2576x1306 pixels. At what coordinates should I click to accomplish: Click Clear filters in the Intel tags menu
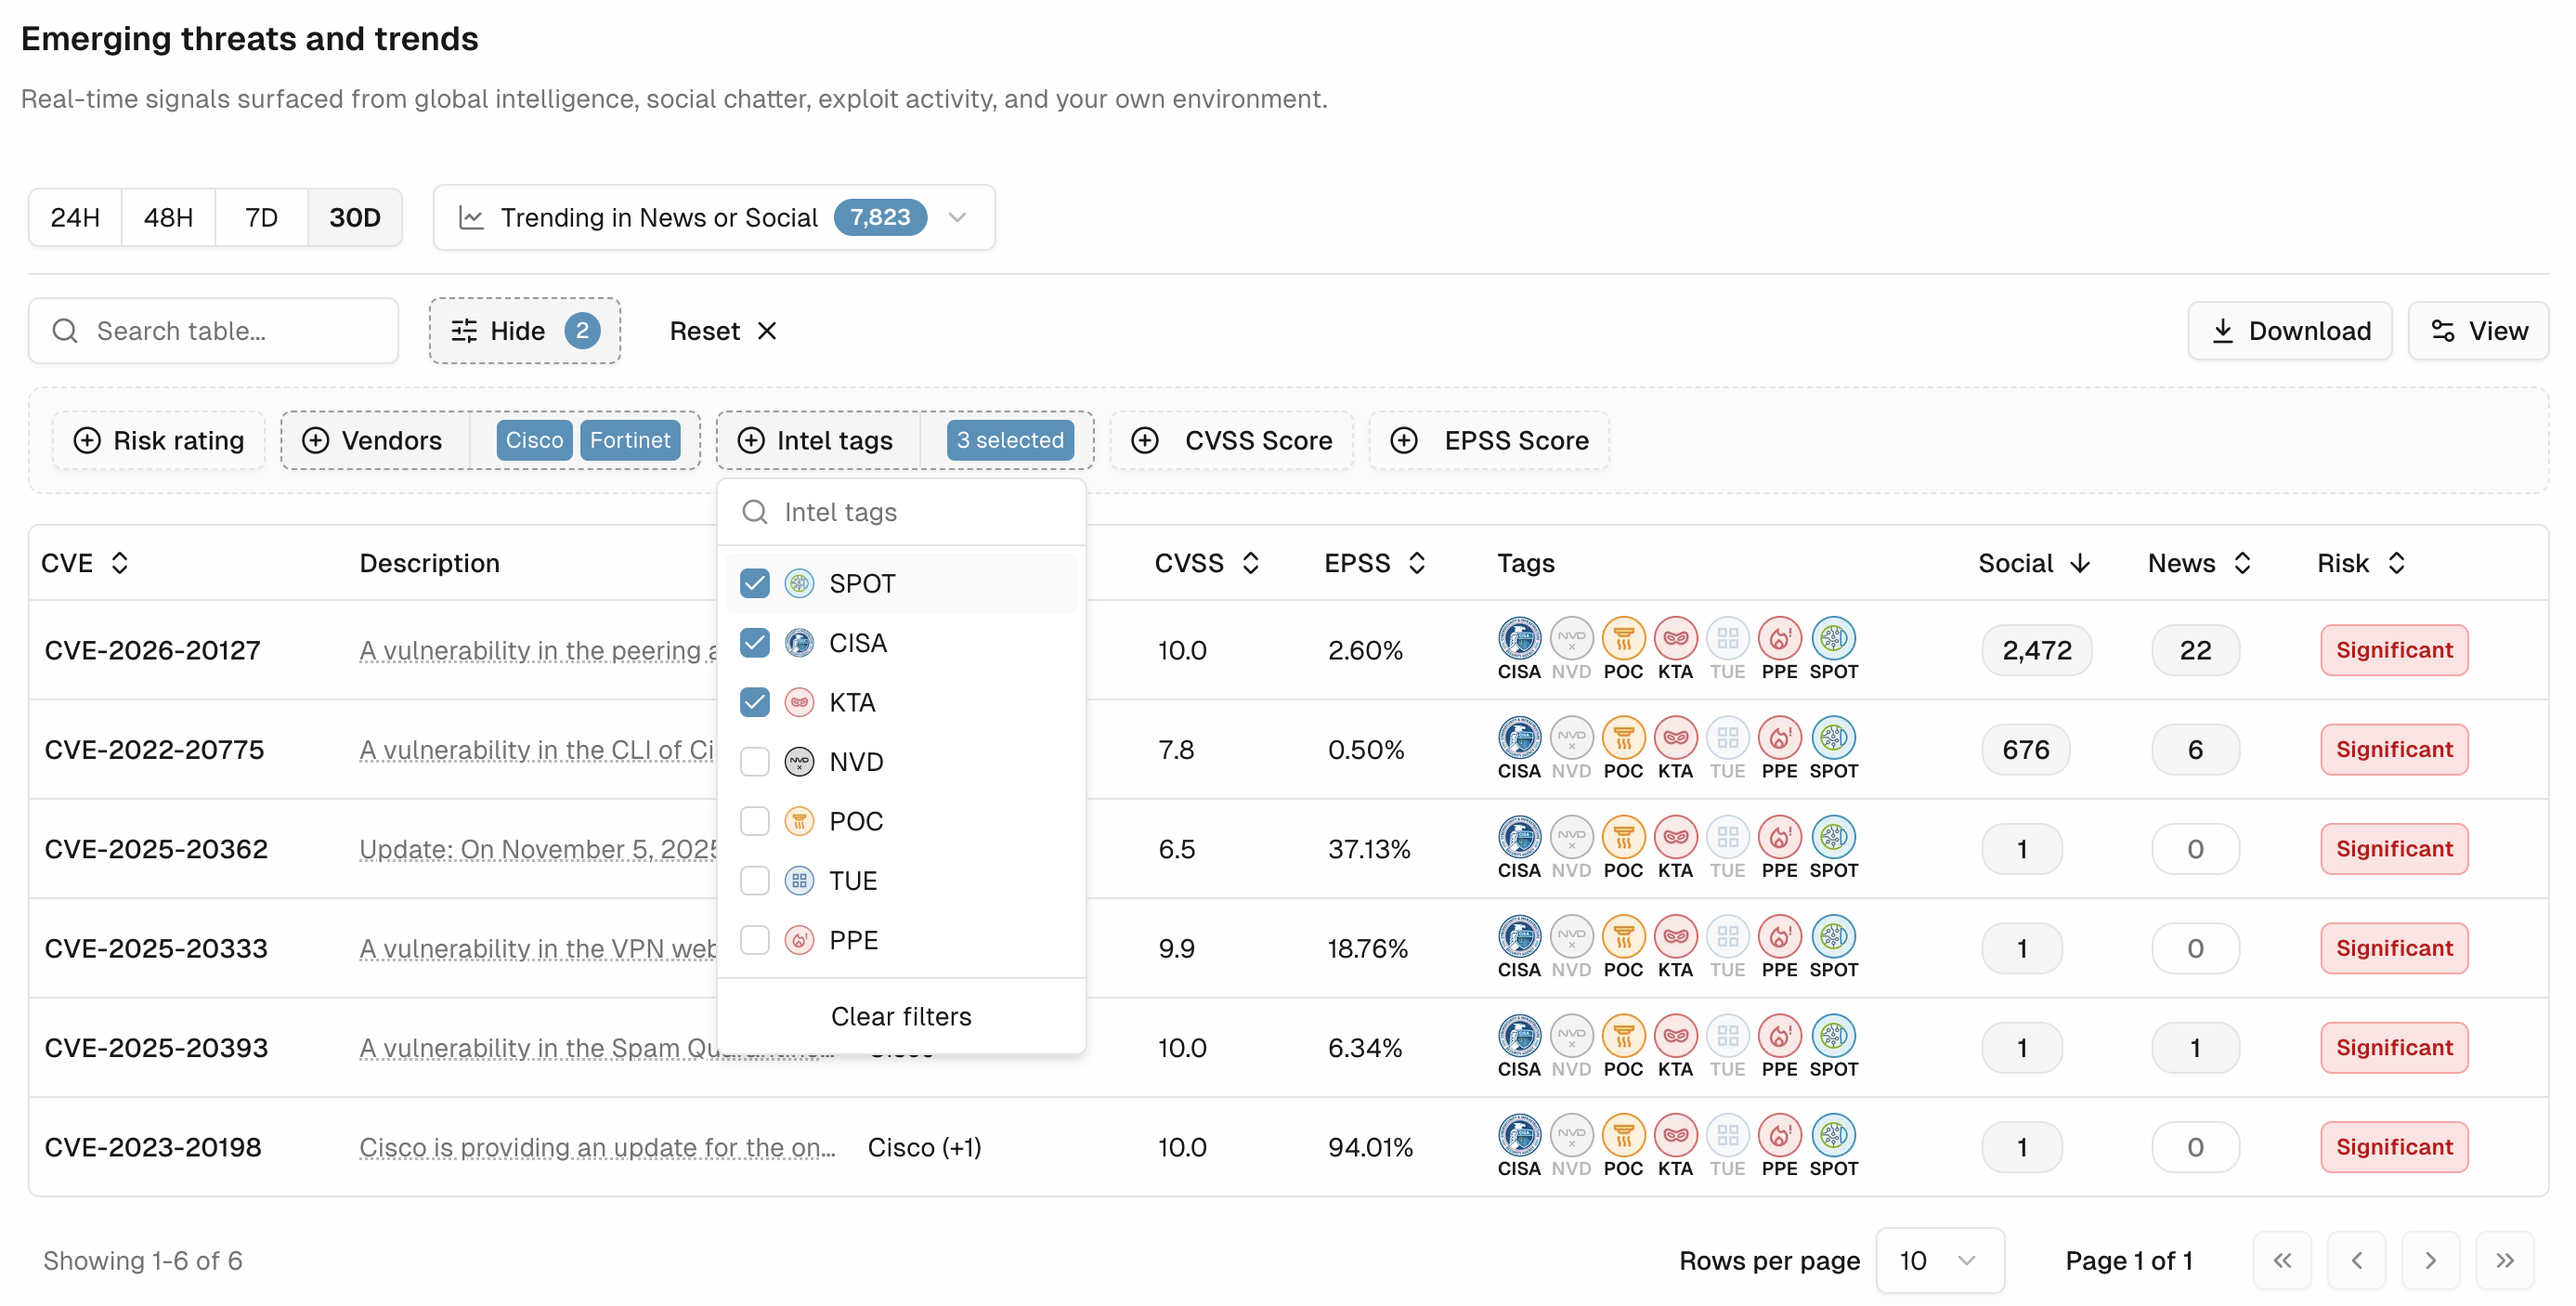(x=901, y=1016)
